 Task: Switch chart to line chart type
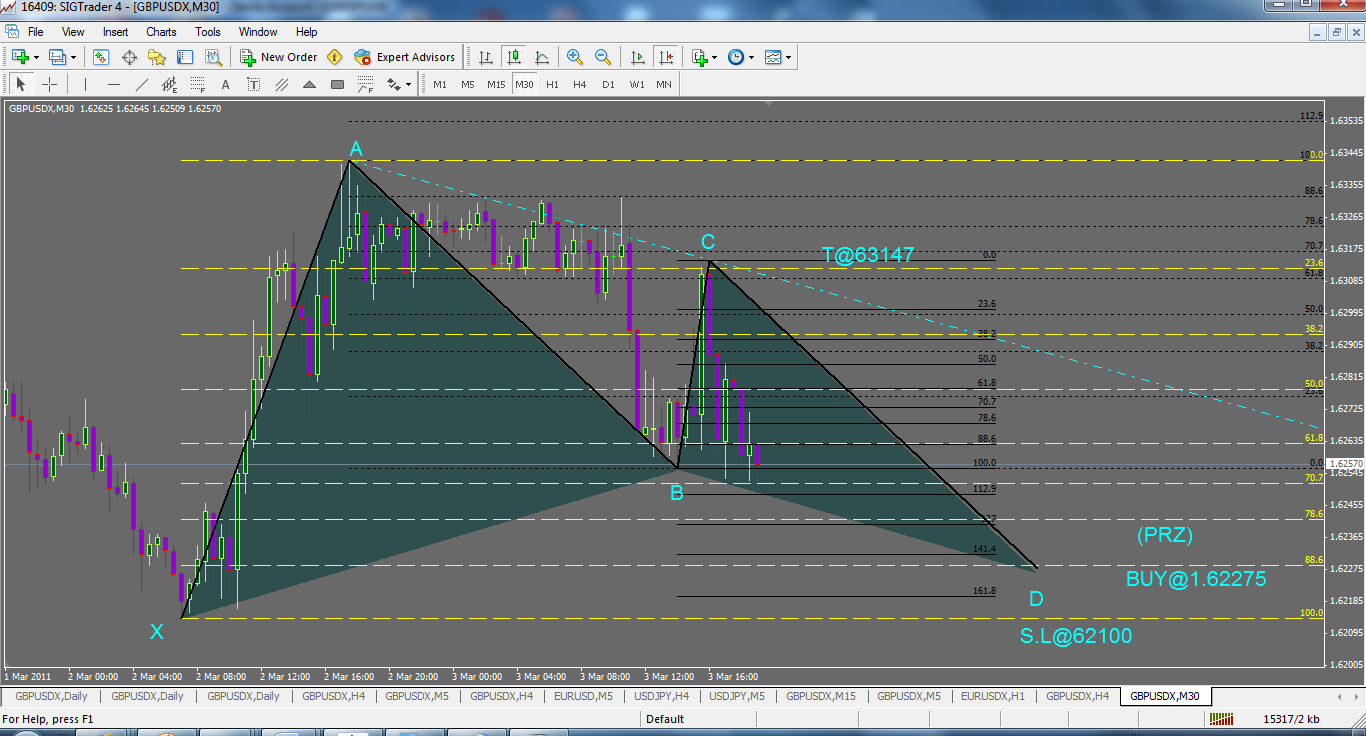coord(542,57)
